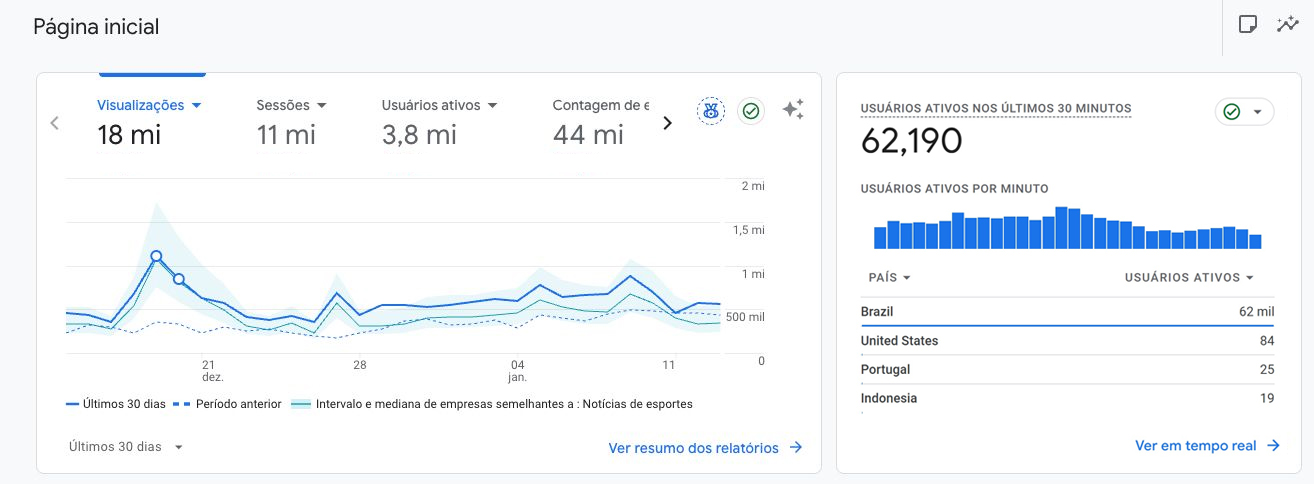Open the AI insights sparkle icon

pyautogui.click(x=793, y=110)
